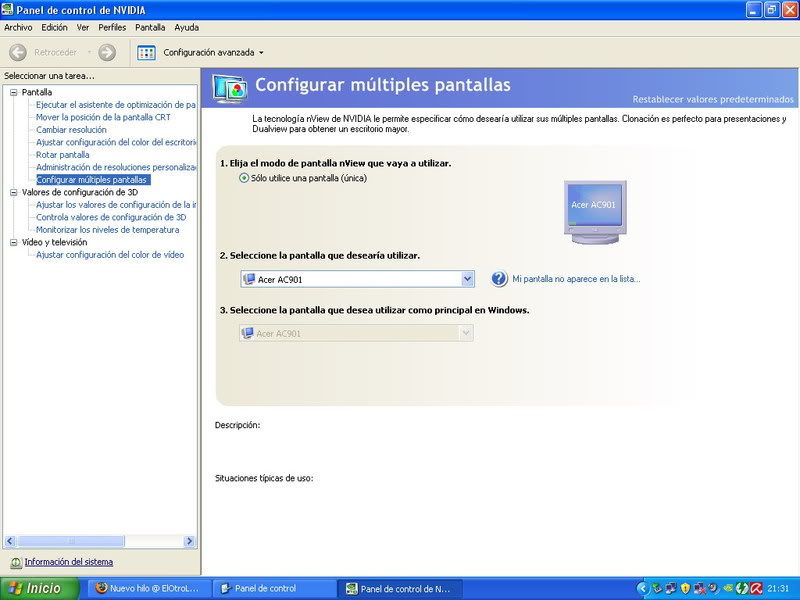Open the Pantalla menu
The image size is (800, 600).
(150, 28)
